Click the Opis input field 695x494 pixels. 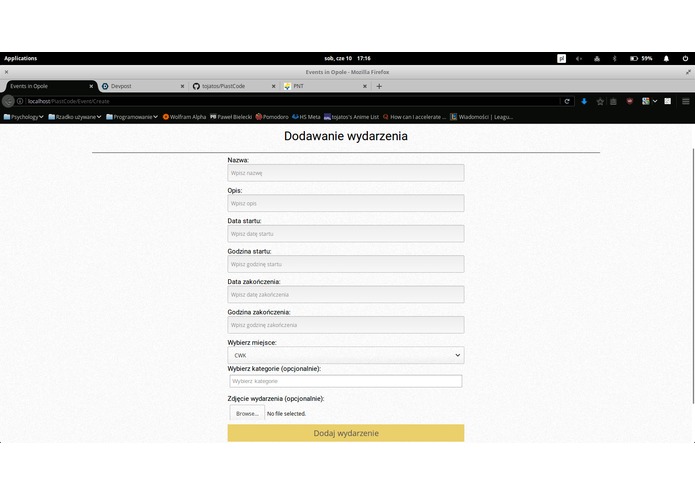346,203
